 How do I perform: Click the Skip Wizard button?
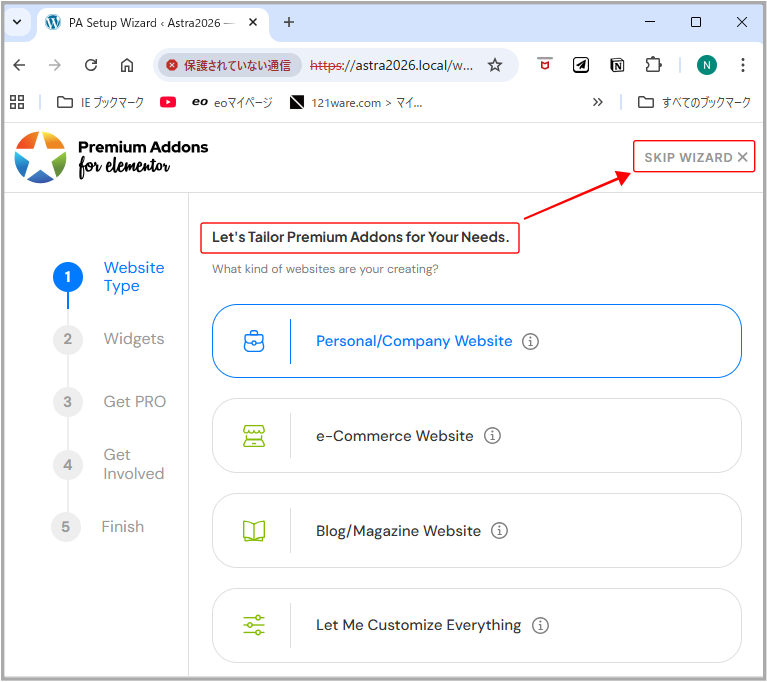694,157
